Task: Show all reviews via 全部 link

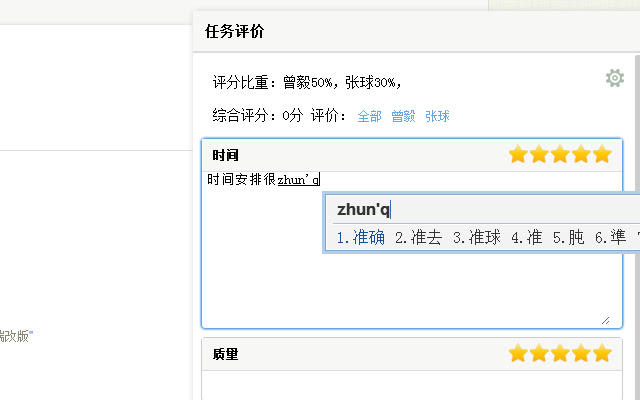Action: click(x=369, y=116)
